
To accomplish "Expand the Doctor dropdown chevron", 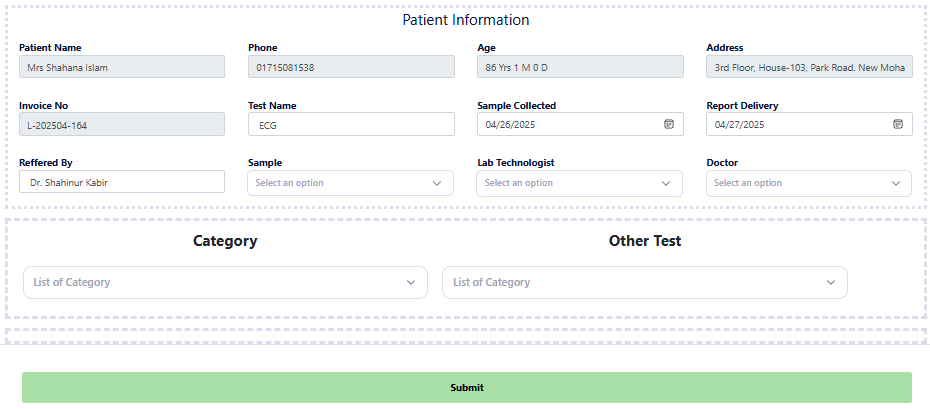I will pyautogui.click(x=895, y=183).
